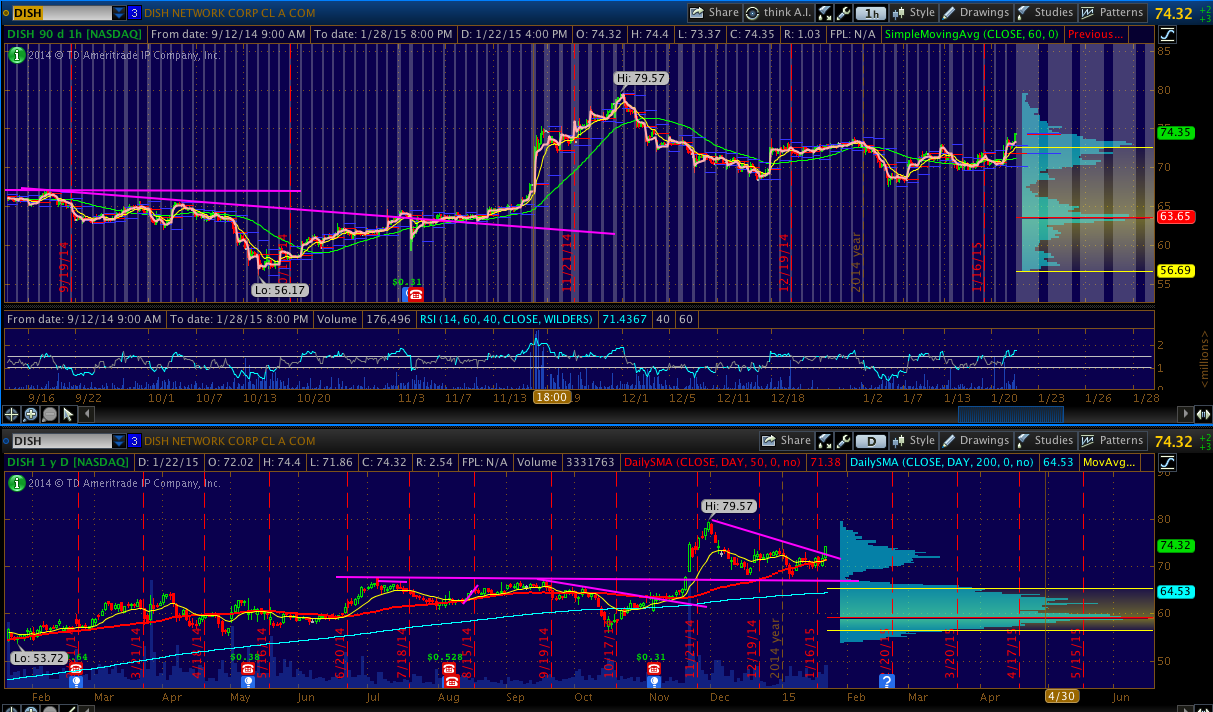1213x712 pixels.
Task: Select the crosshair pan tool below upper chart
Action: pos(12,413)
